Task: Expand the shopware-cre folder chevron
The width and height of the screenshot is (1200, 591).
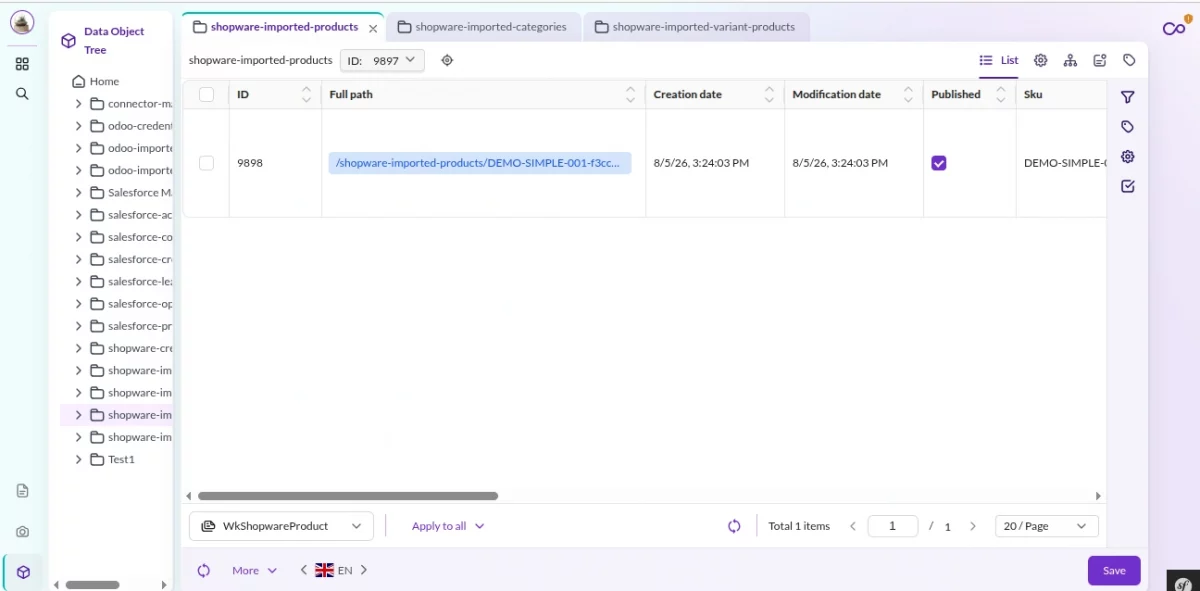Action: 79,348
